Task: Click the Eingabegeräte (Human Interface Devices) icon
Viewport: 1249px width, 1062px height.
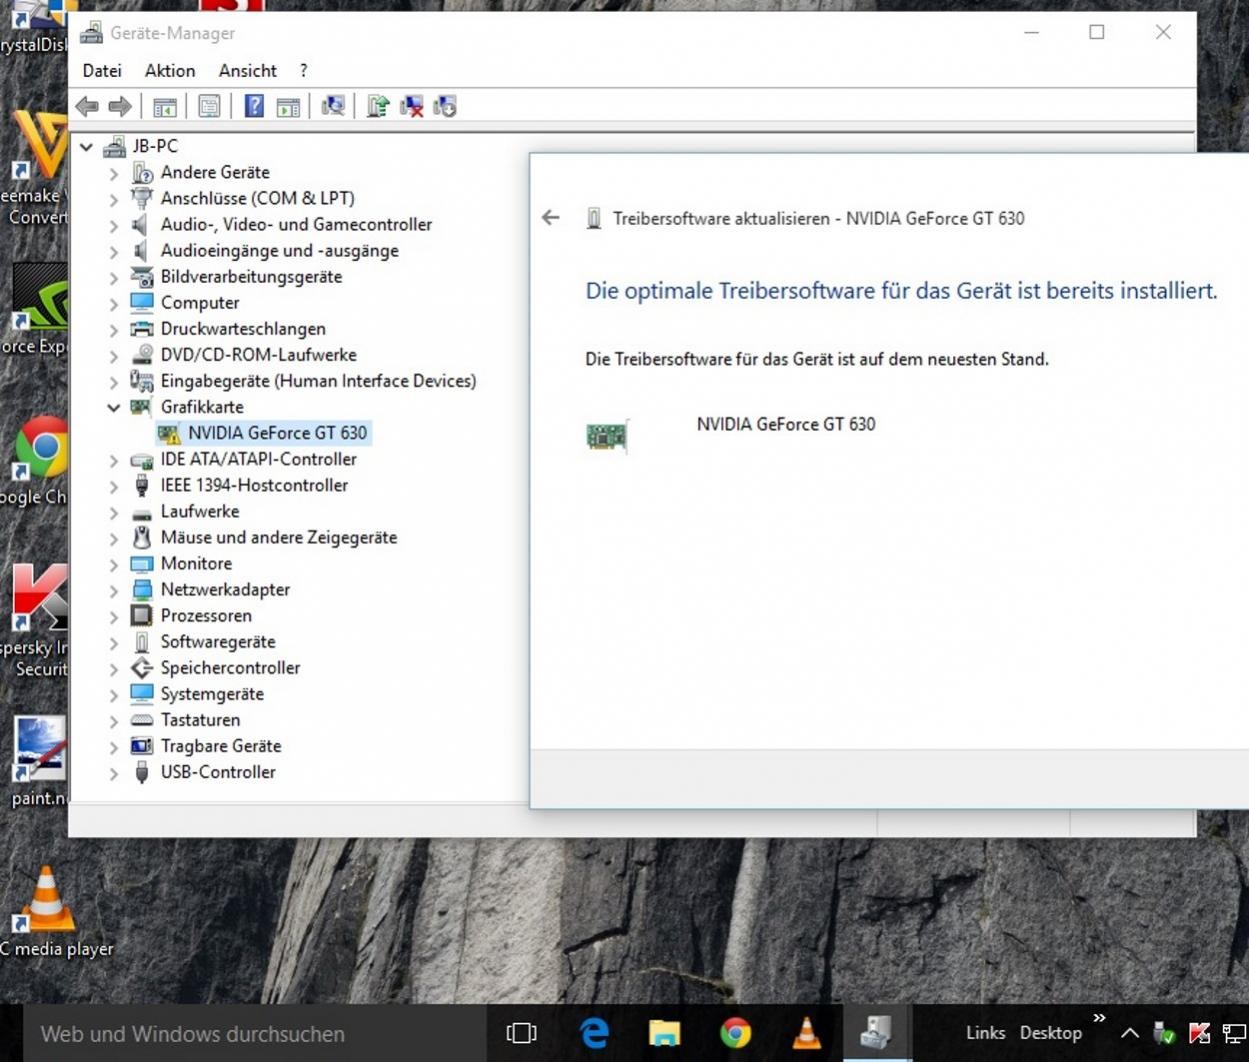Action: 142,381
